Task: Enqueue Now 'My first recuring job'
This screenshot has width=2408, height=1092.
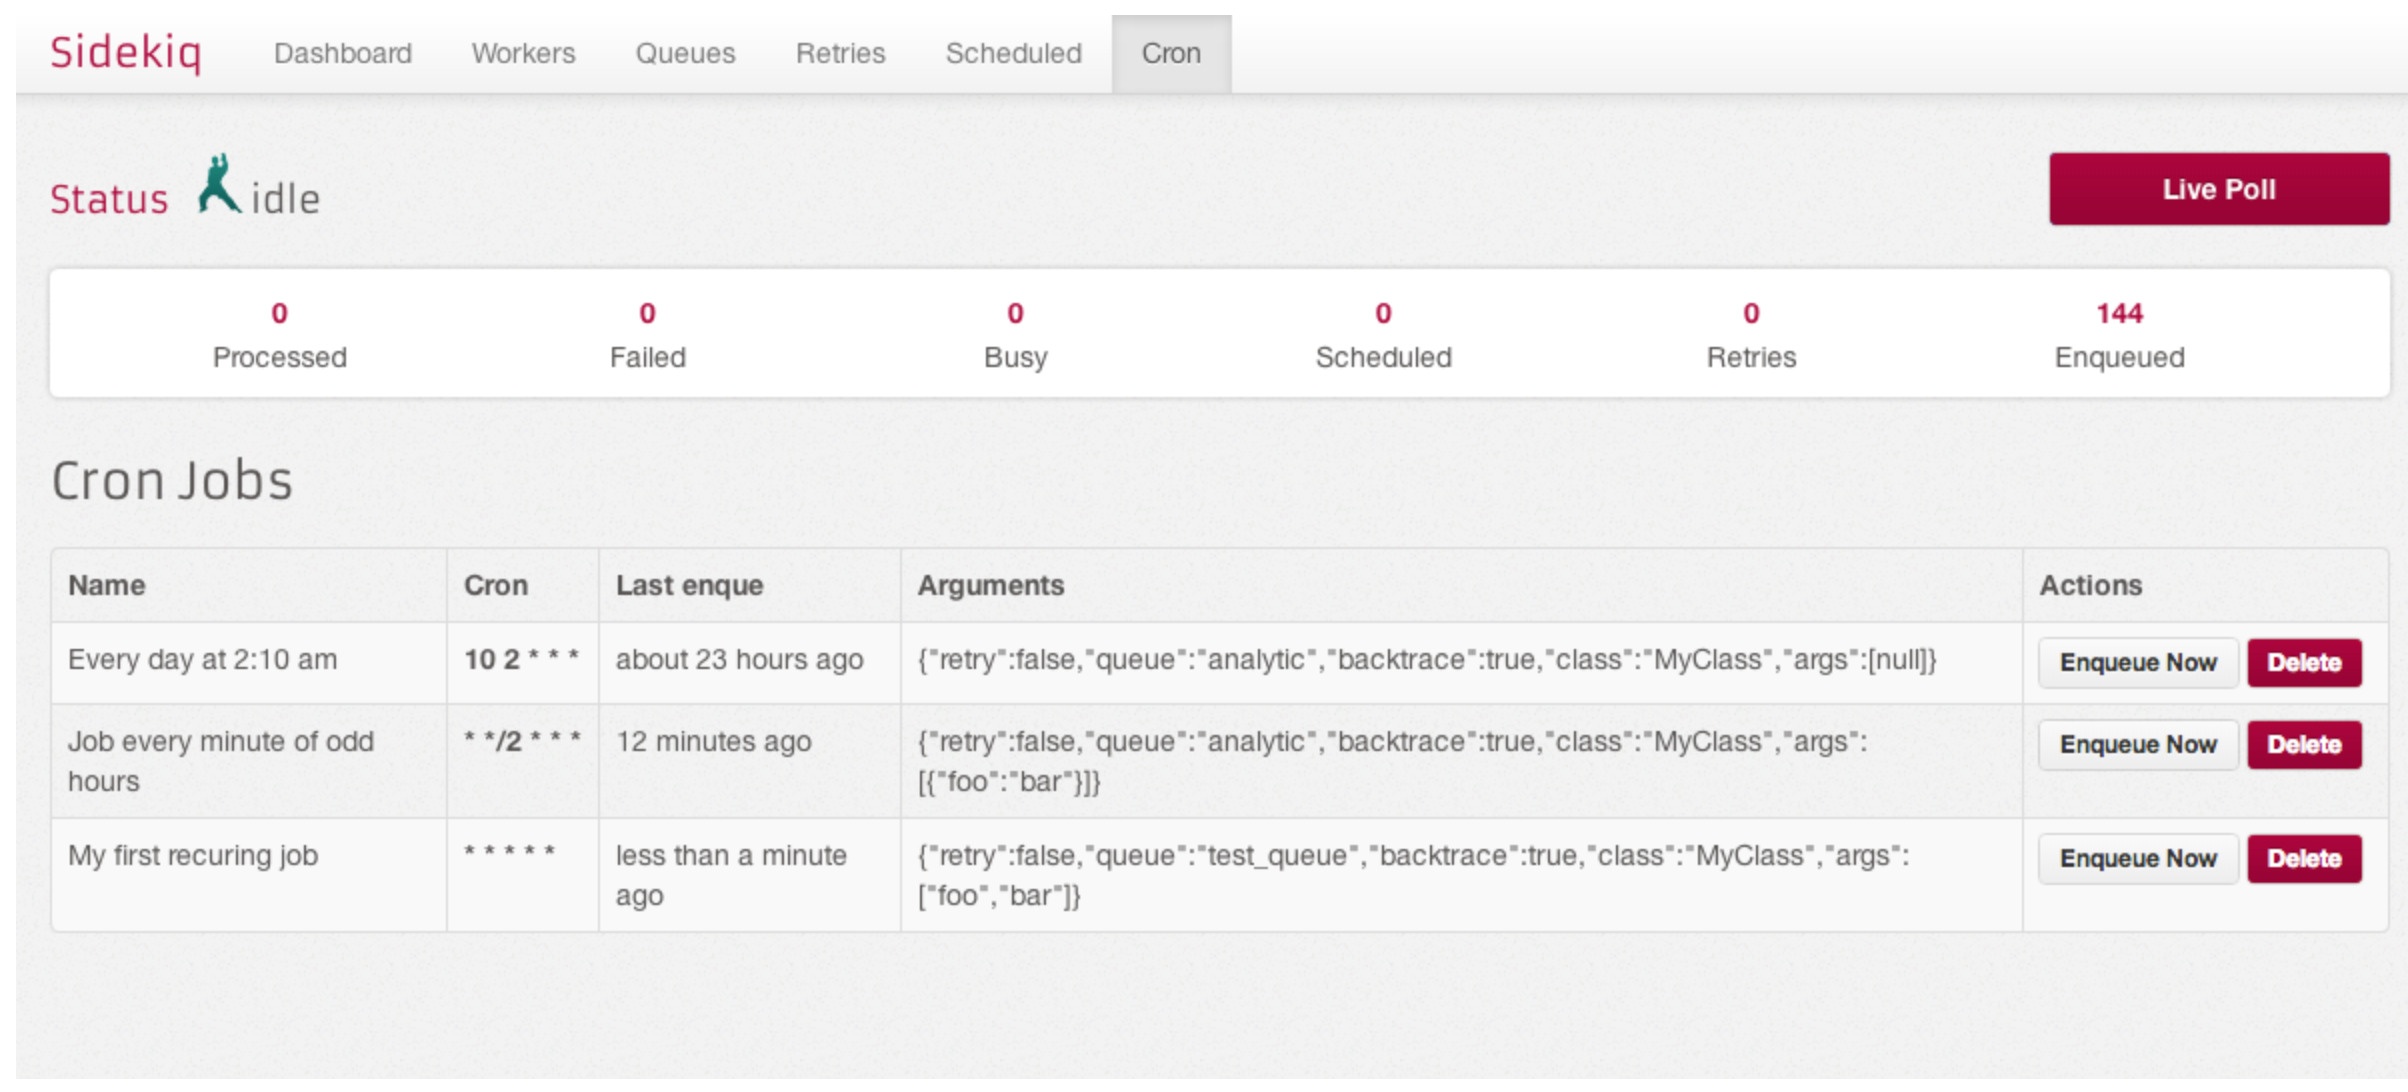Action: pyautogui.click(x=2137, y=857)
